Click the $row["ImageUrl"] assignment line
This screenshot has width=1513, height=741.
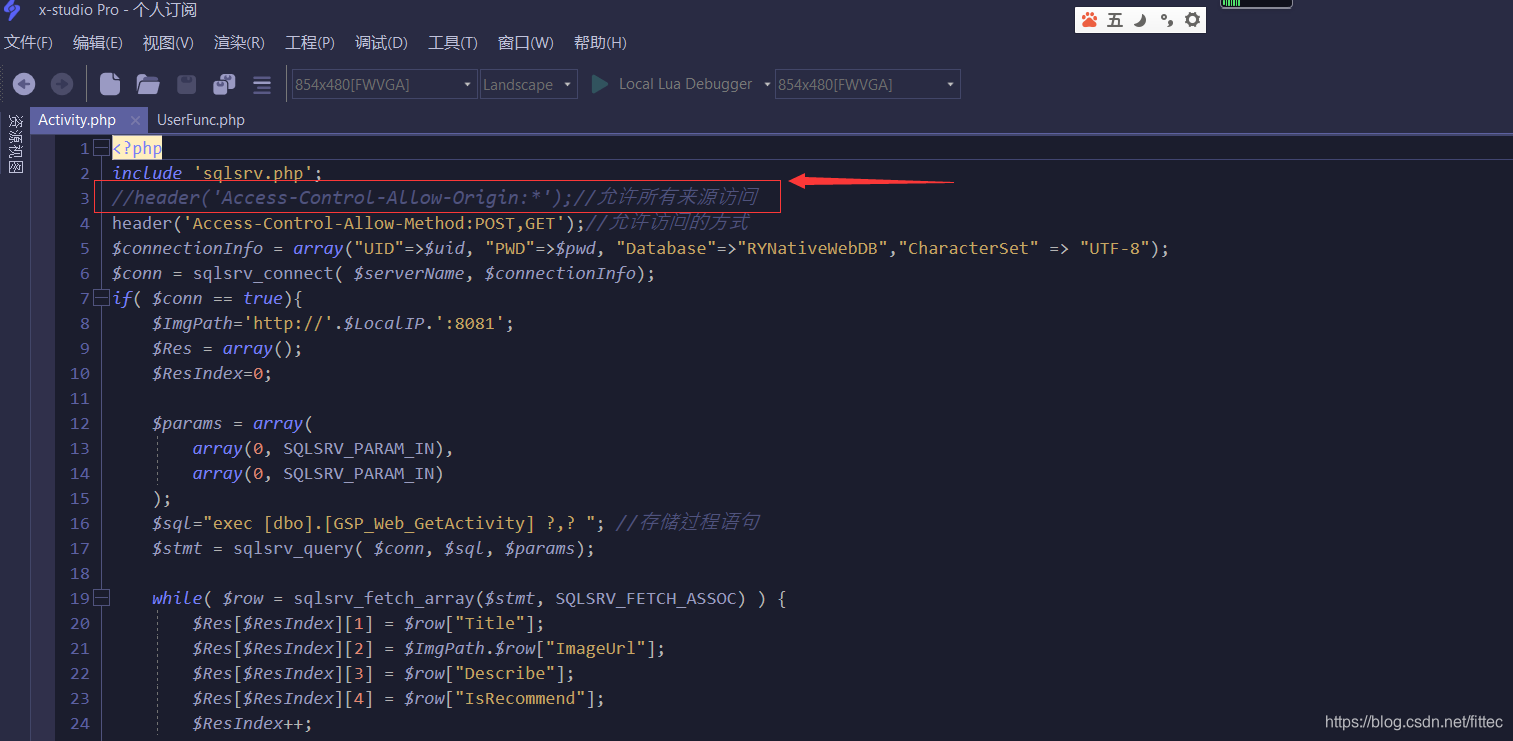428,648
